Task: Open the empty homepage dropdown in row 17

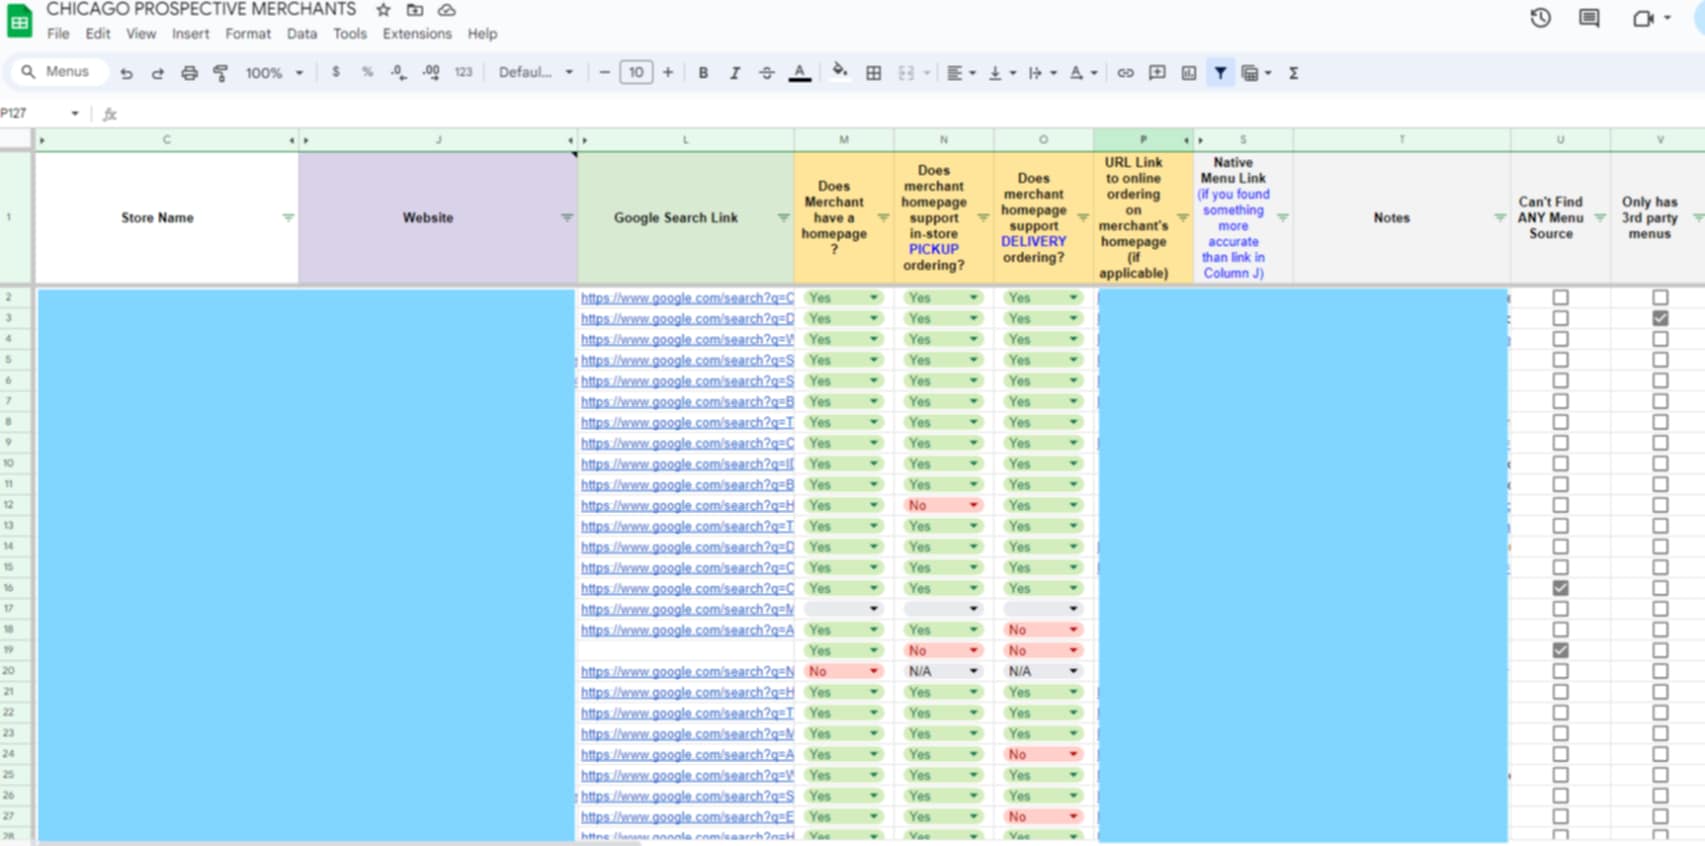Action: (x=843, y=609)
